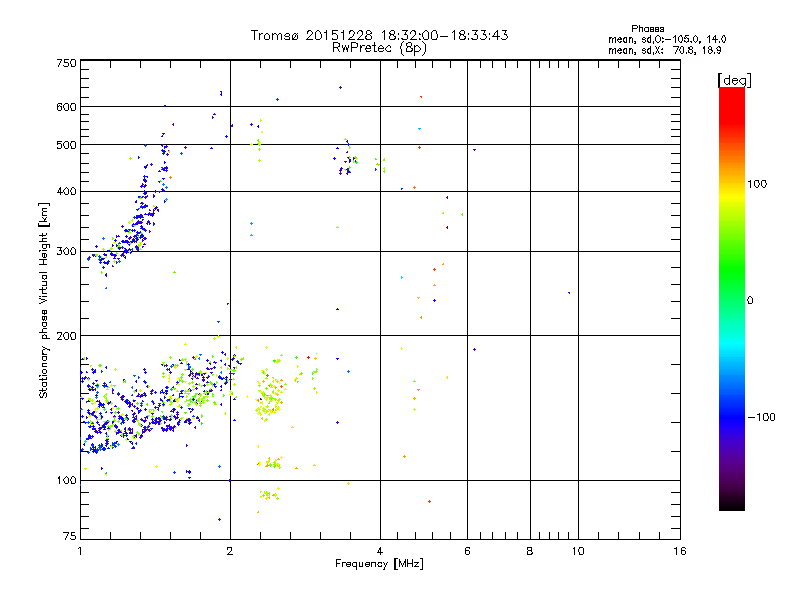Click the '[deg]' colorbar unit label

(x=734, y=80)
